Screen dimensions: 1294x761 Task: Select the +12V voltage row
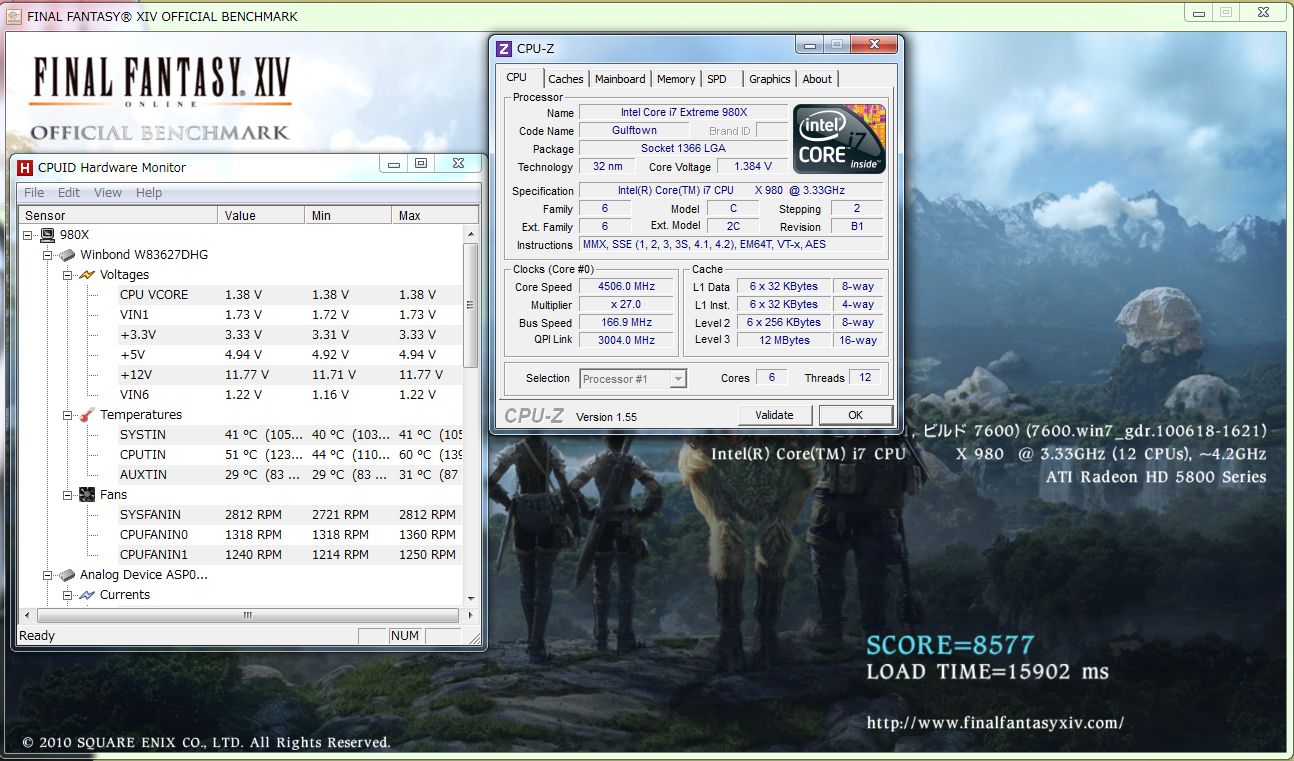pyautogui.click(x=290, y=375)
